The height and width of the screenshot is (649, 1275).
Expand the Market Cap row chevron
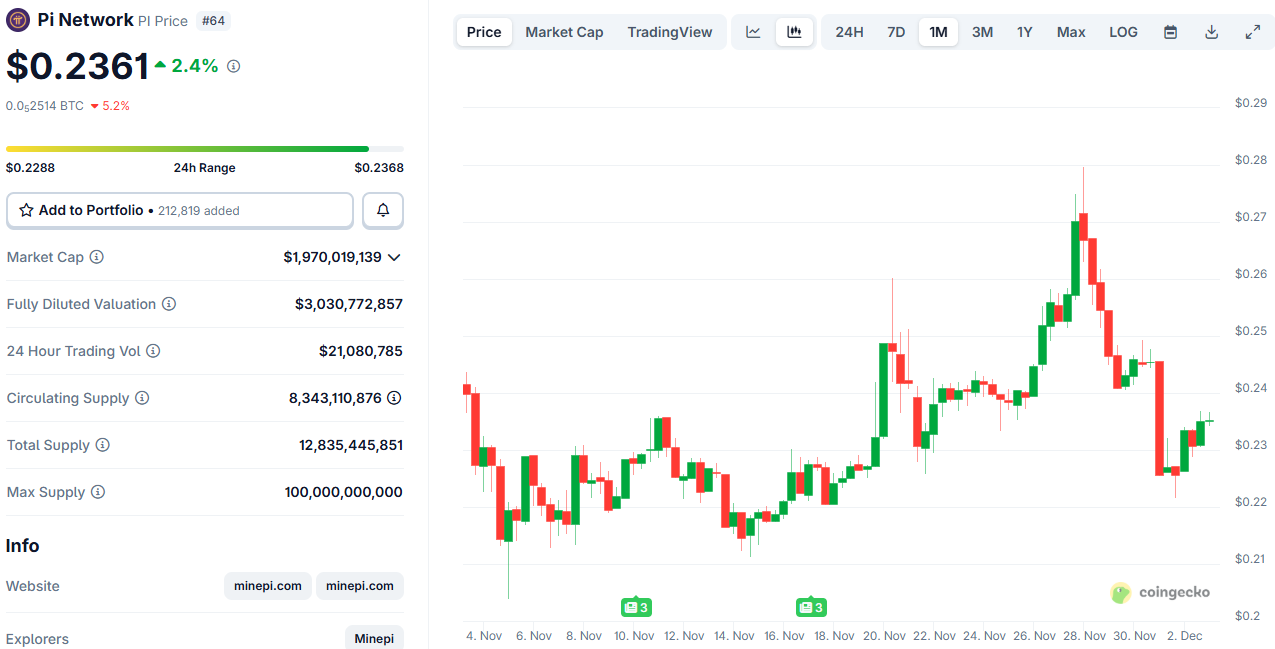[x=394, y=257]
